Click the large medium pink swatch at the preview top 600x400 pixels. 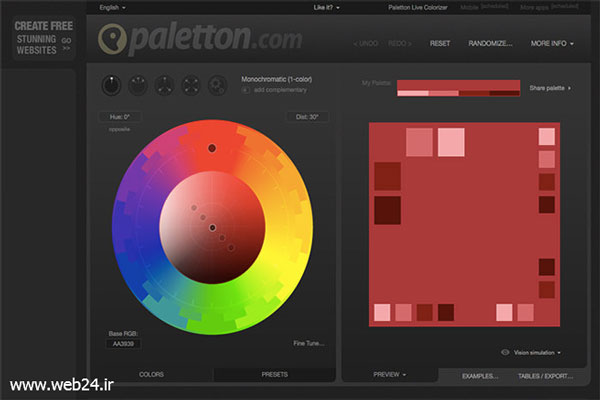tap(419, 142)
